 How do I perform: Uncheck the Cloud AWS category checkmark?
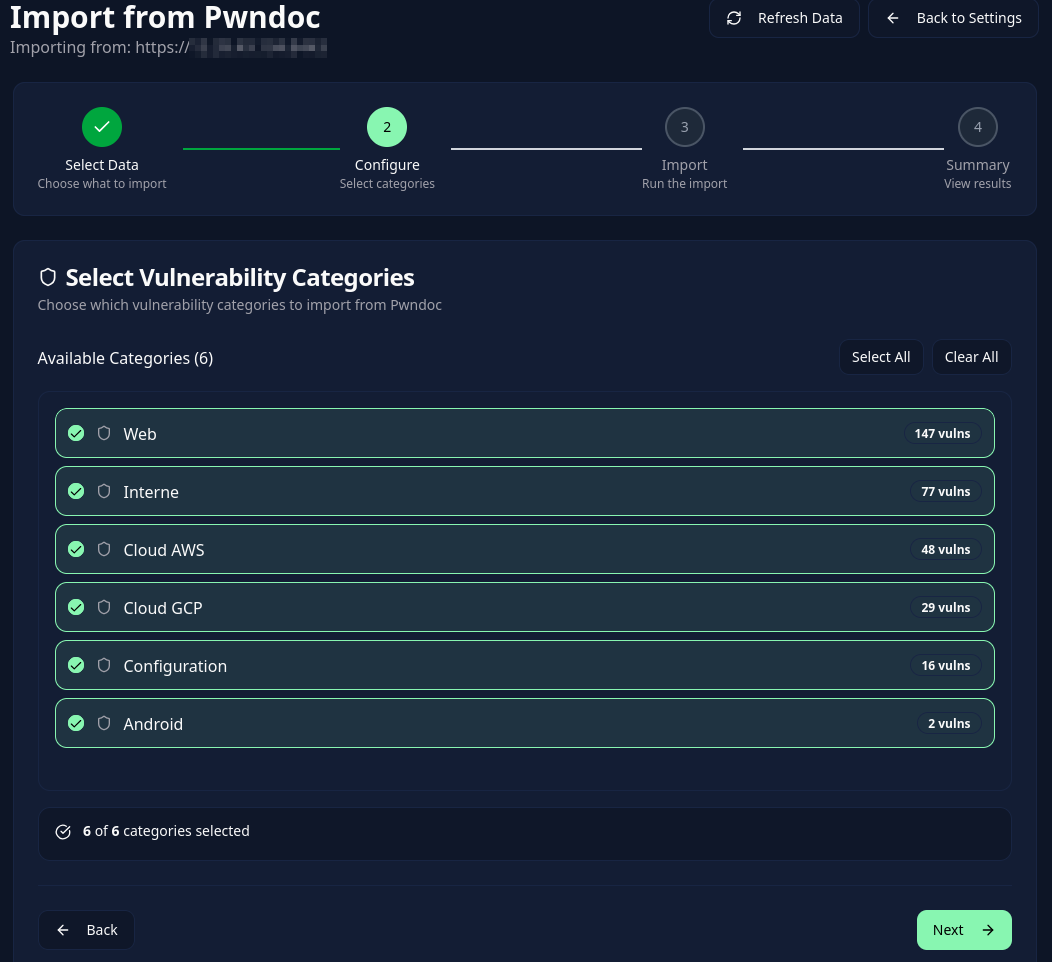76,549
